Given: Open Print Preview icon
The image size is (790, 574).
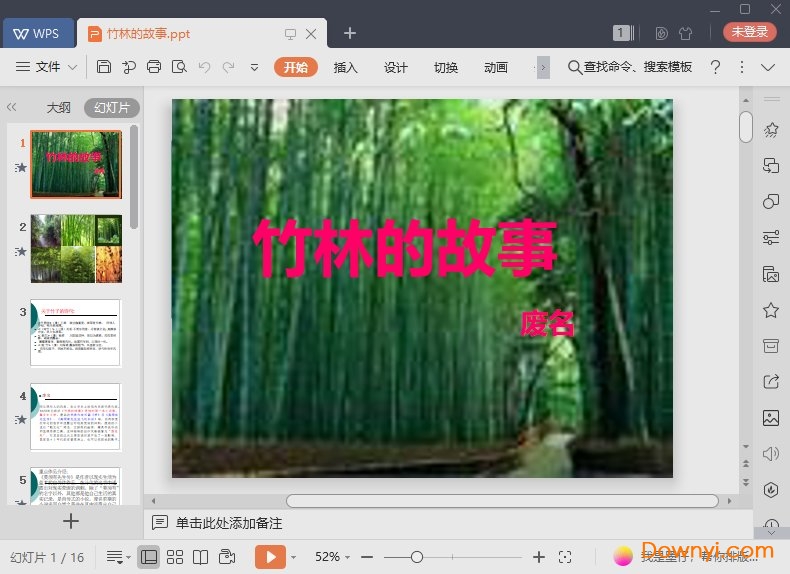Looking at the screenshot, I should tap(179, 67).
